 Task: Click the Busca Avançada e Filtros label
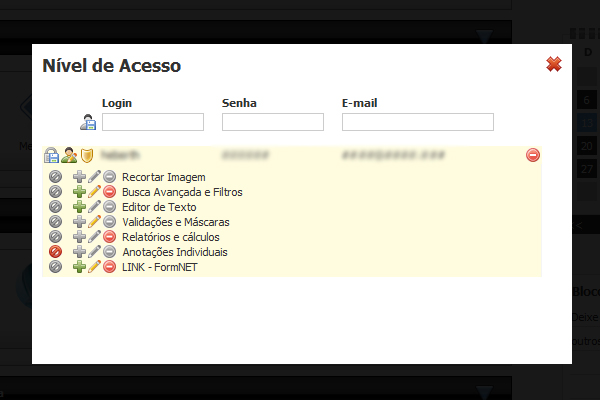182,192
